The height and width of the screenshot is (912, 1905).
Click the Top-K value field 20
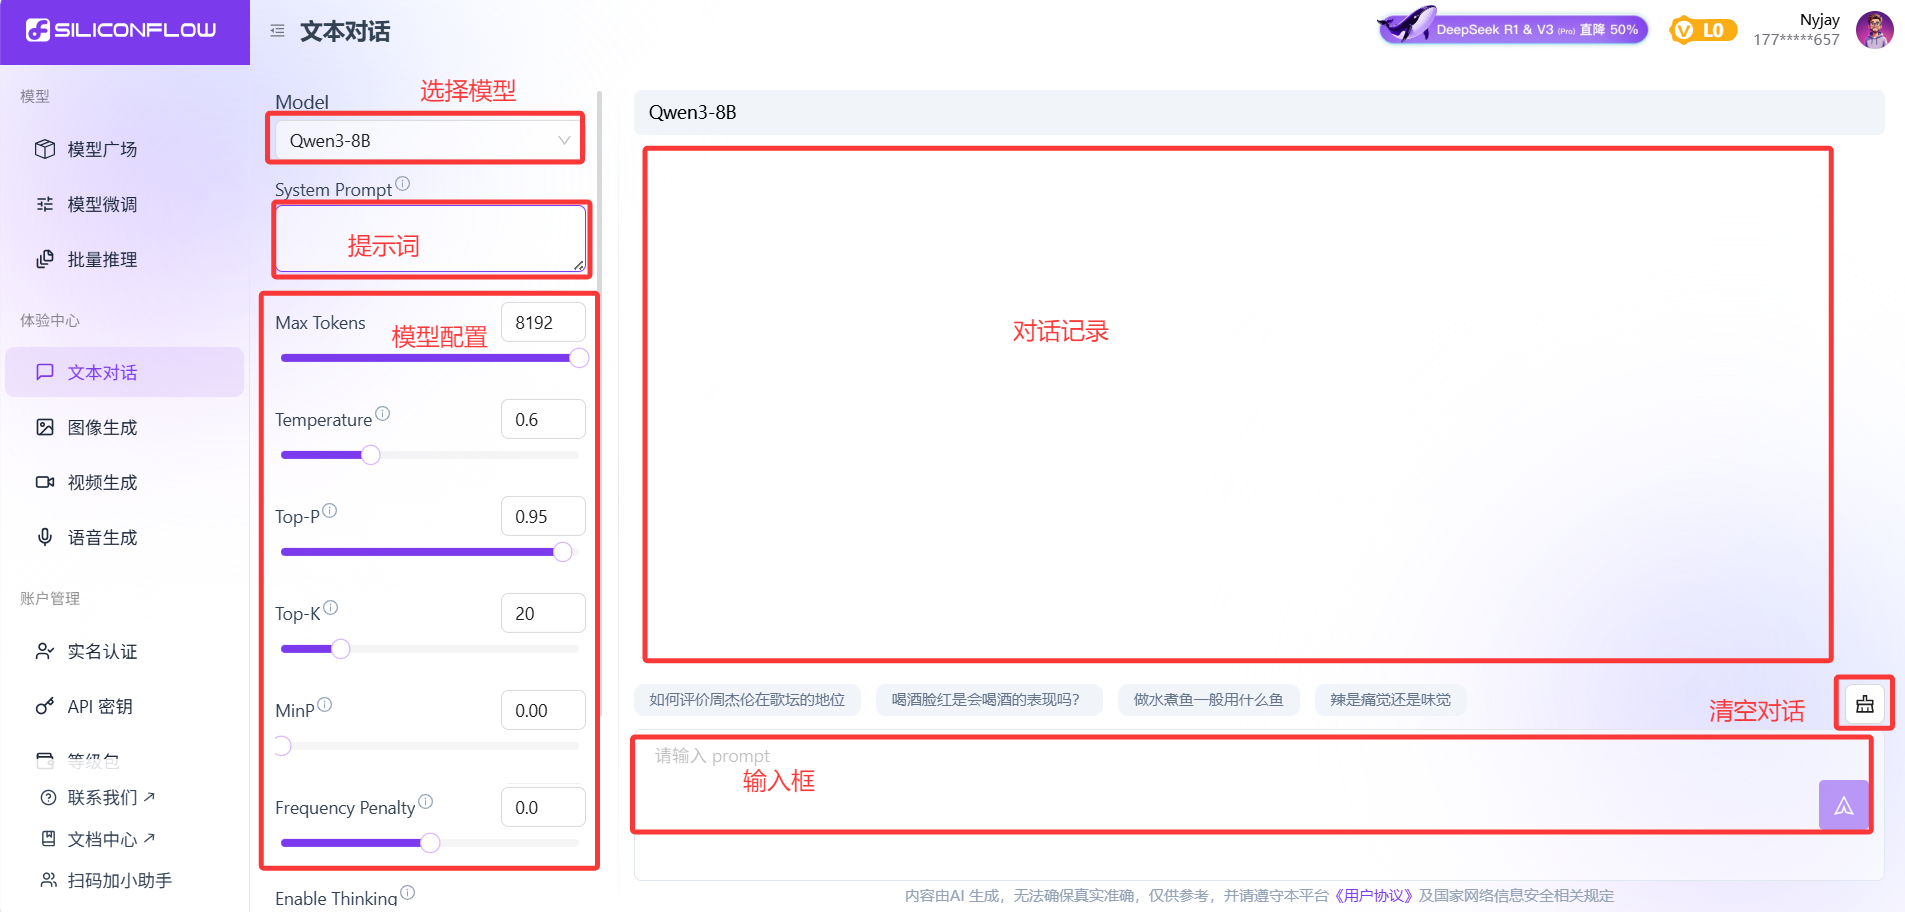(x=543, y=613)
